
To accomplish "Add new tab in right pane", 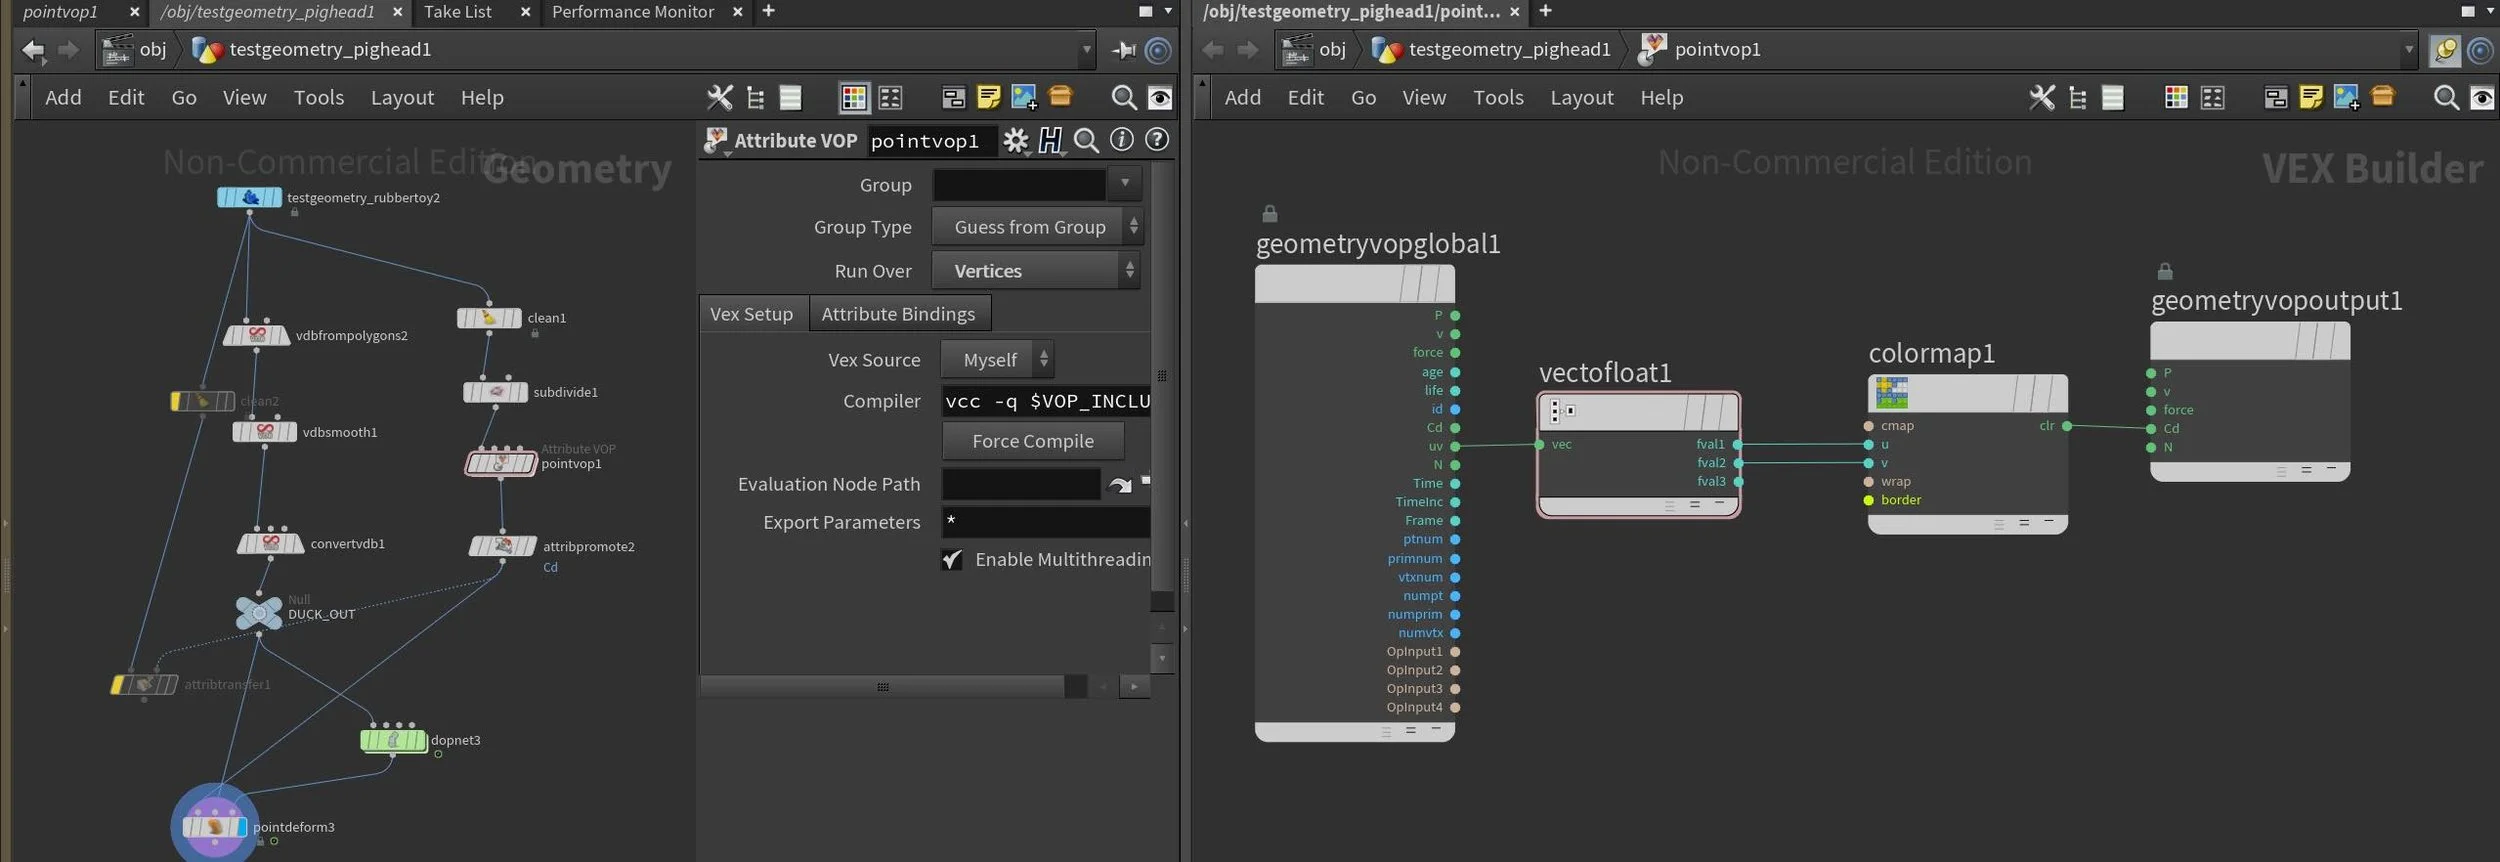I will tap(1545, 11).
